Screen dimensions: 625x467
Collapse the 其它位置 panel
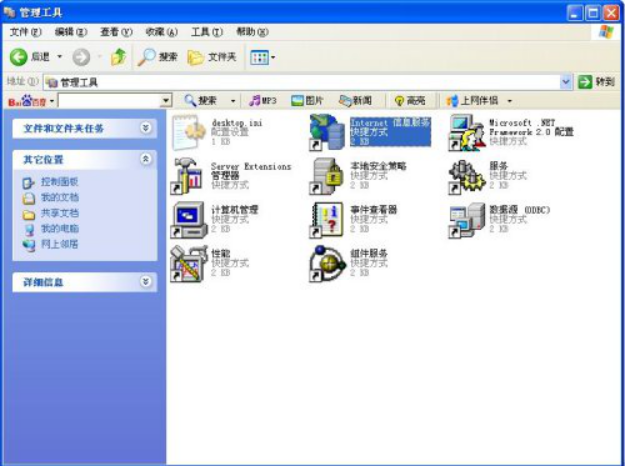(x=146, y=159)
